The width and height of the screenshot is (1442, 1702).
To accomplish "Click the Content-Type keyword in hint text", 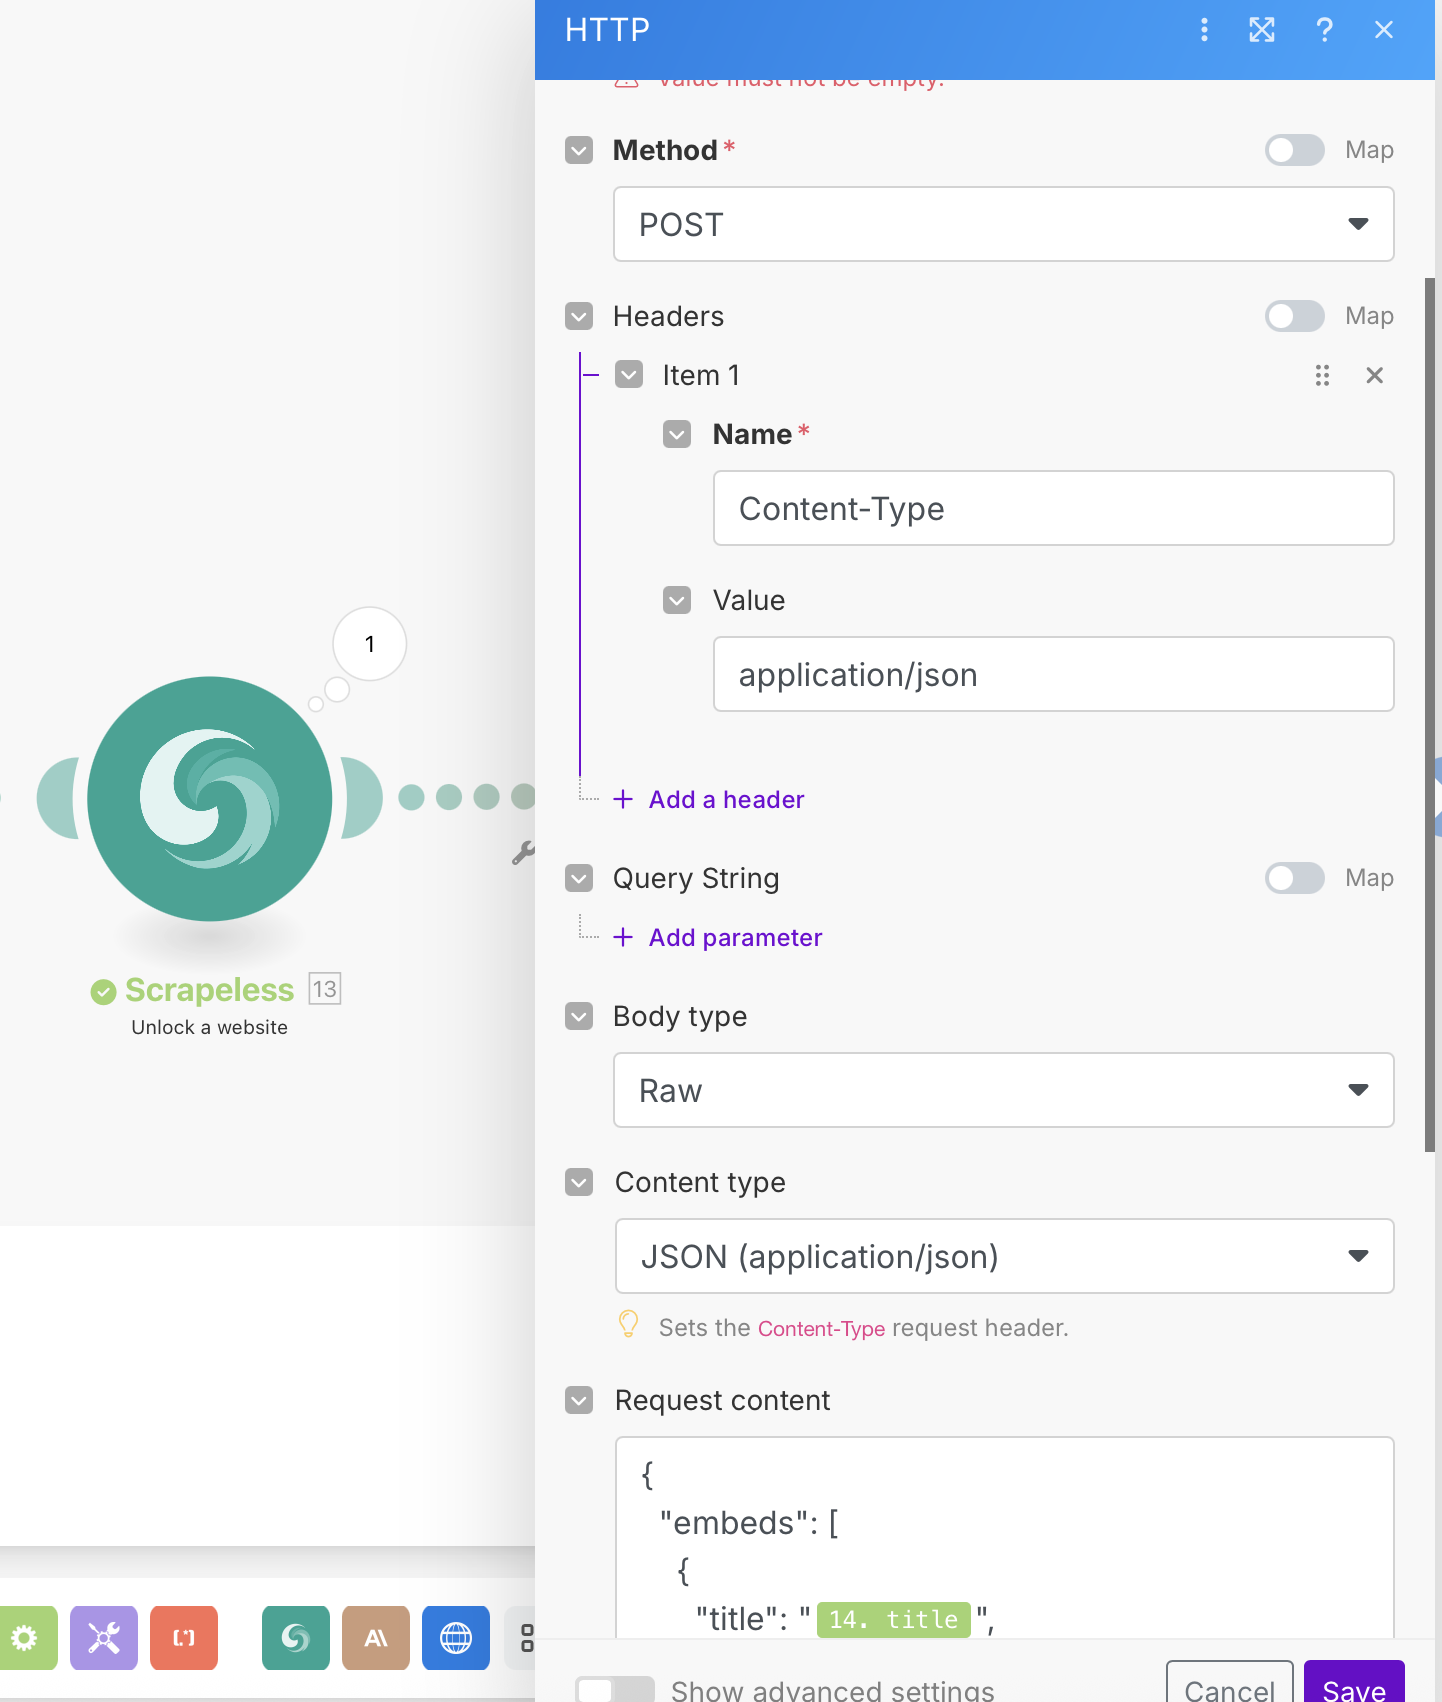I will 821,1328.
